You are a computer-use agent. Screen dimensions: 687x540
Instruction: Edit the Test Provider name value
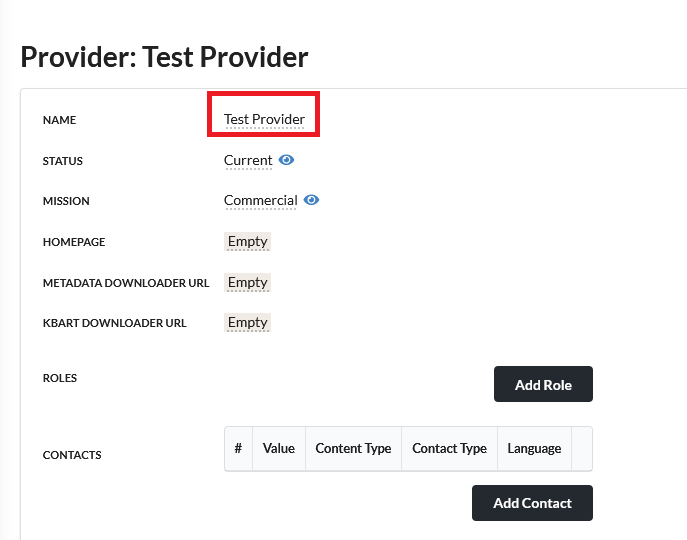tap(264, 119)
